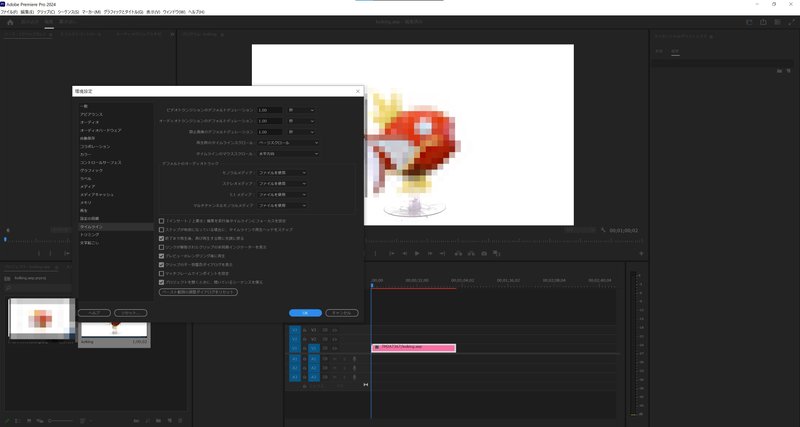800x427 pixels.
Task: Open the モノラルメディア dropdown
Action: (x=282, y=173)
